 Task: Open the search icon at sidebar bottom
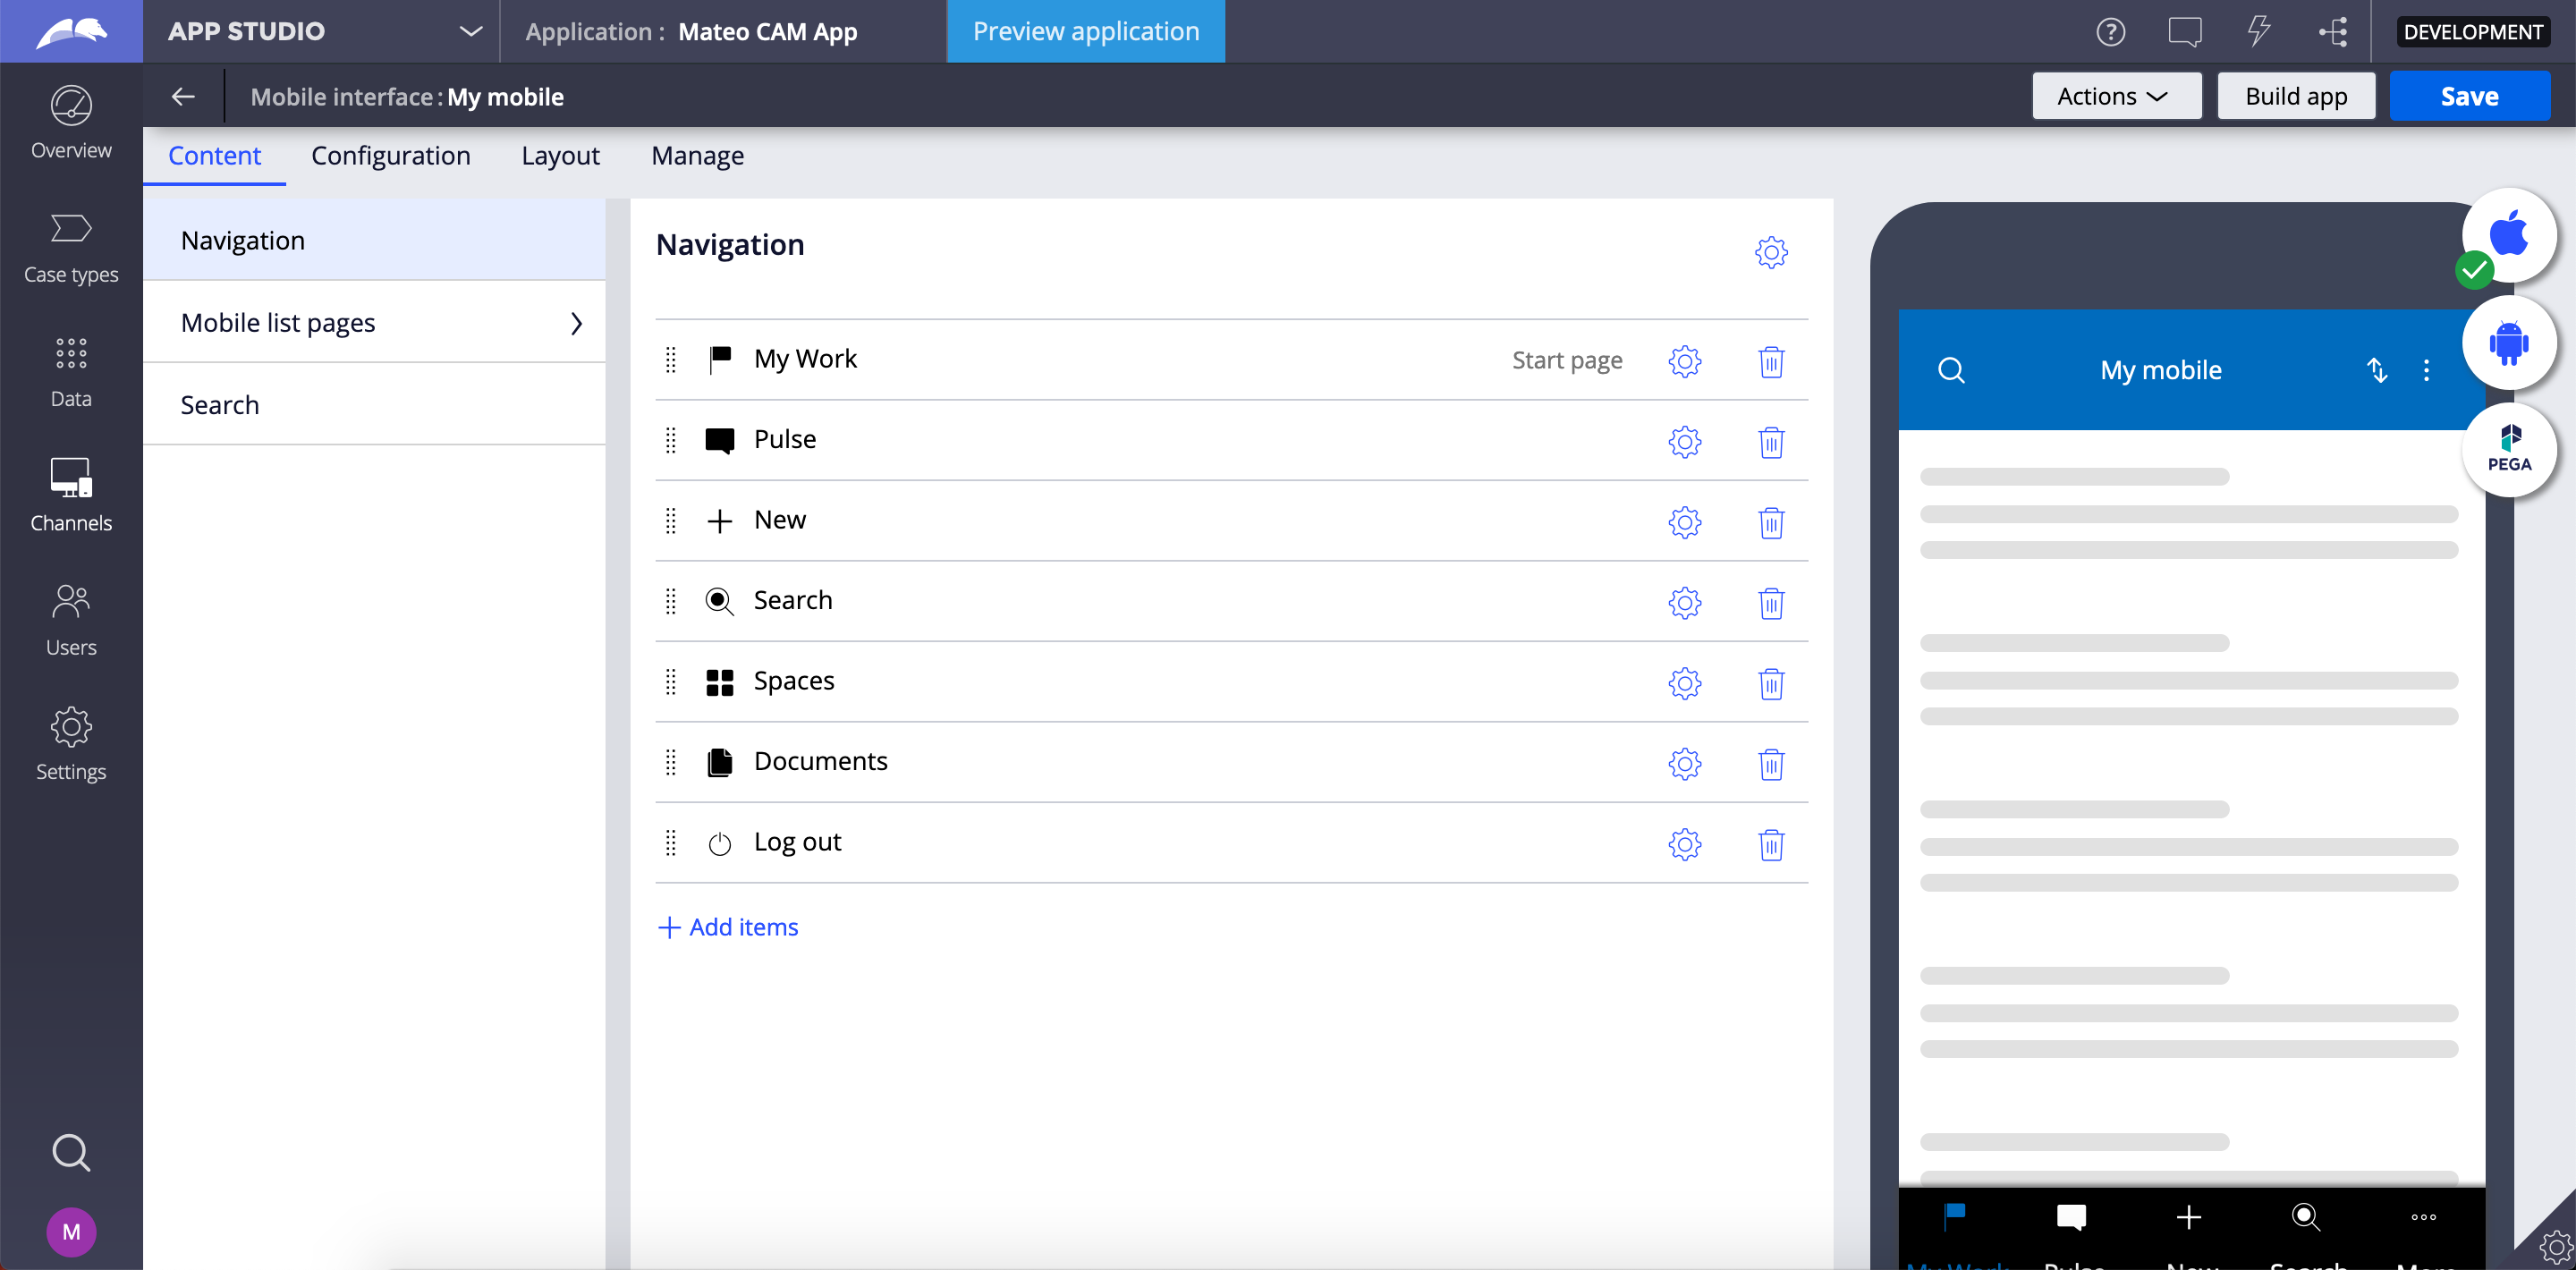(x=70, y=1152)
